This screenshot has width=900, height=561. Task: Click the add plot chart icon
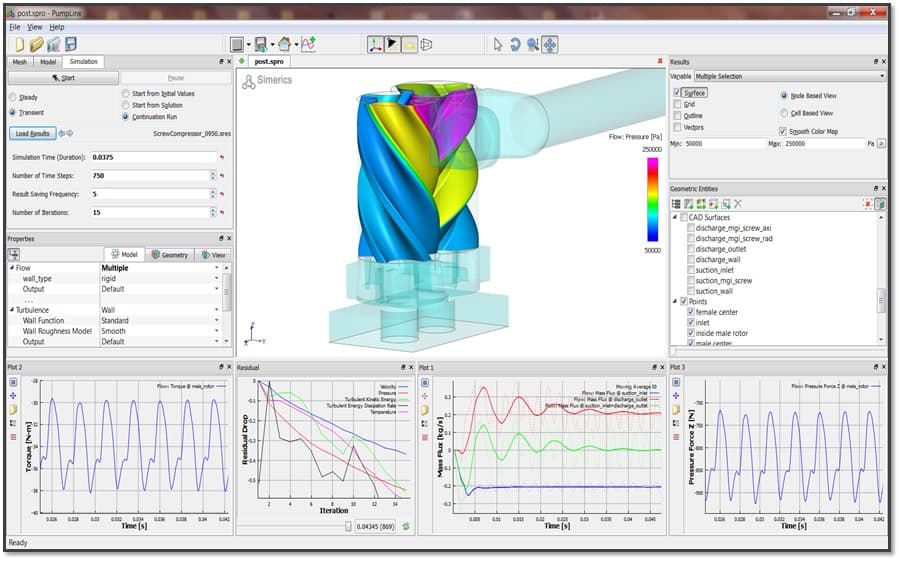point(309,44)
